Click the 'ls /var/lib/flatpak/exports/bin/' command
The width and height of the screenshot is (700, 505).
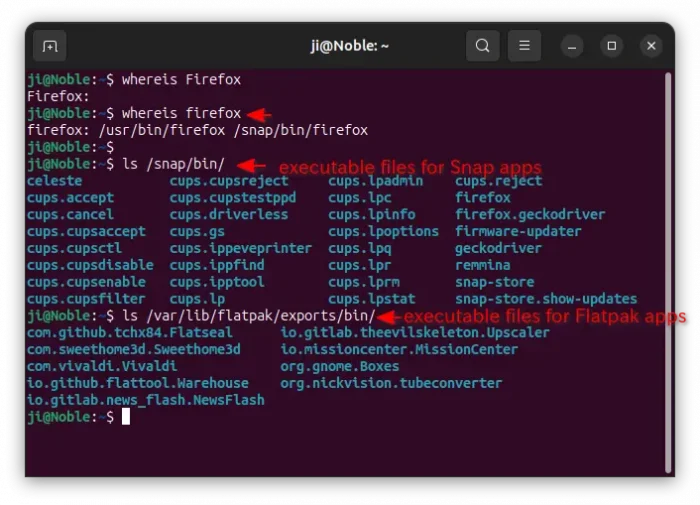click(249, 316)
